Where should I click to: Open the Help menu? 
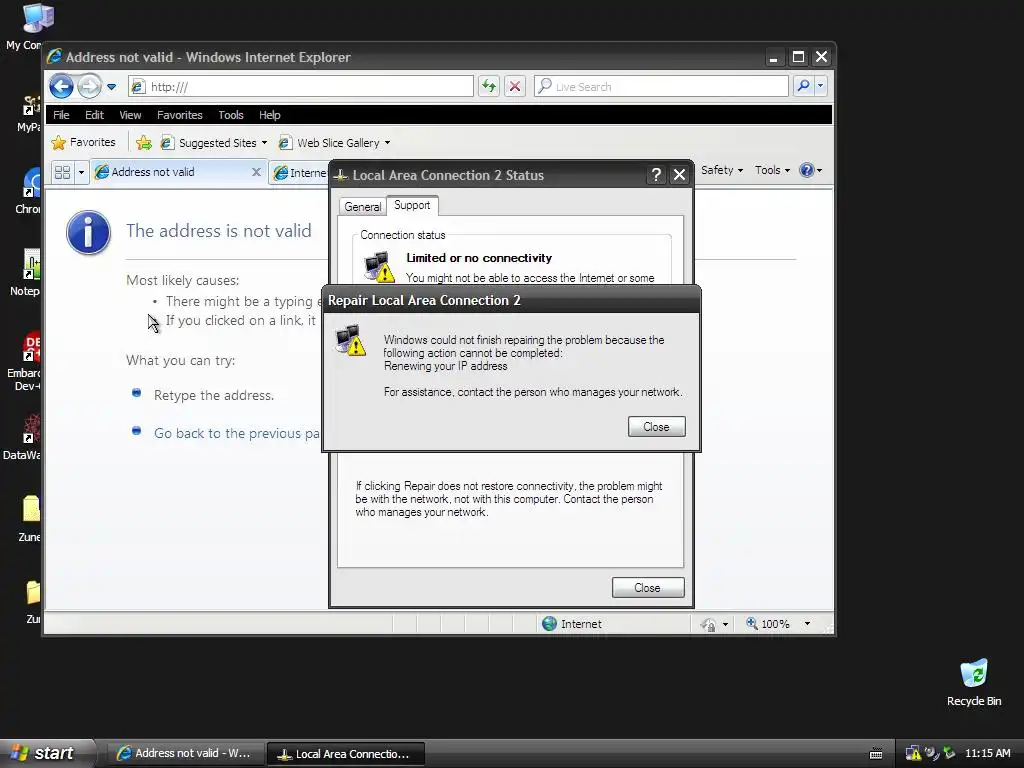point(269,115)
